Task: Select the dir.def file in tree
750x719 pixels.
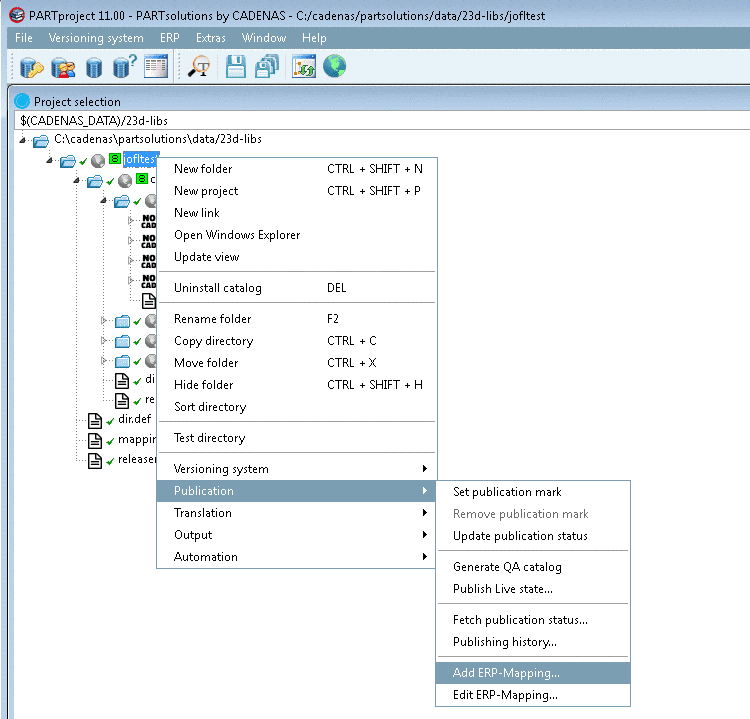Action: coord(134,419)
